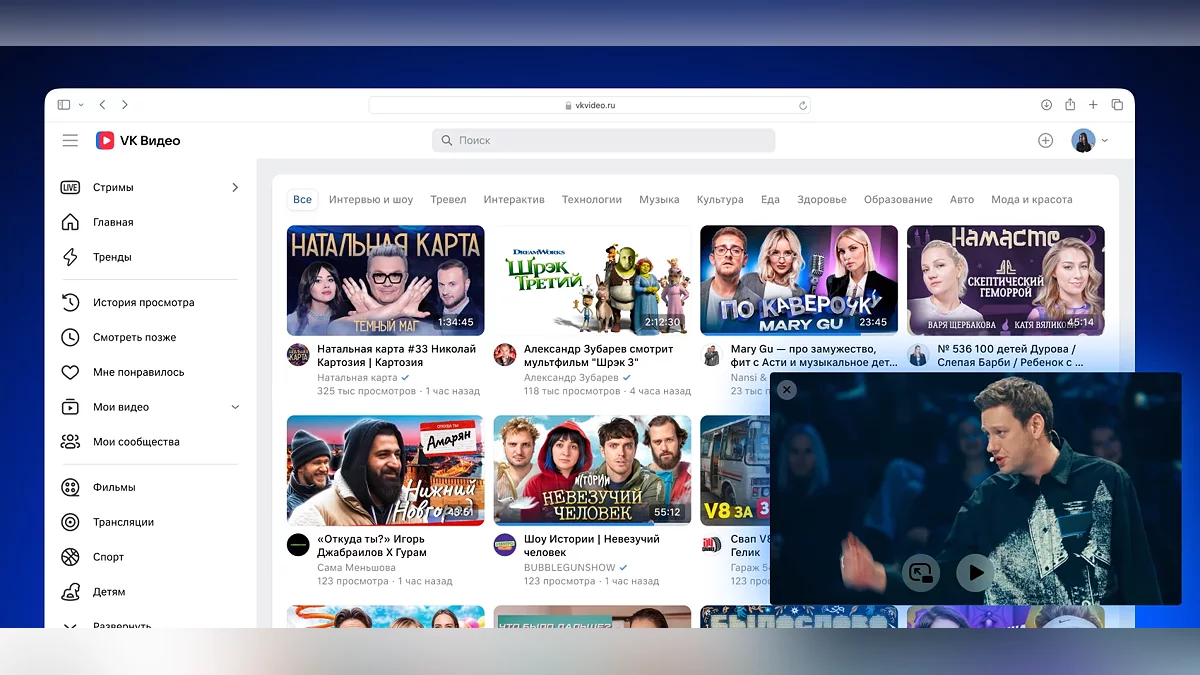Open the Мне понравилось heart icon
The width and height of the screenshot is (1200, 675).
click(70, 372)
